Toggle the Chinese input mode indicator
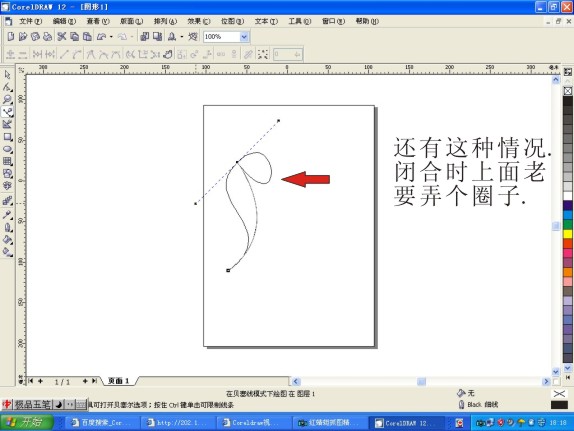The image size is (574, 431). tap(7, 404)
